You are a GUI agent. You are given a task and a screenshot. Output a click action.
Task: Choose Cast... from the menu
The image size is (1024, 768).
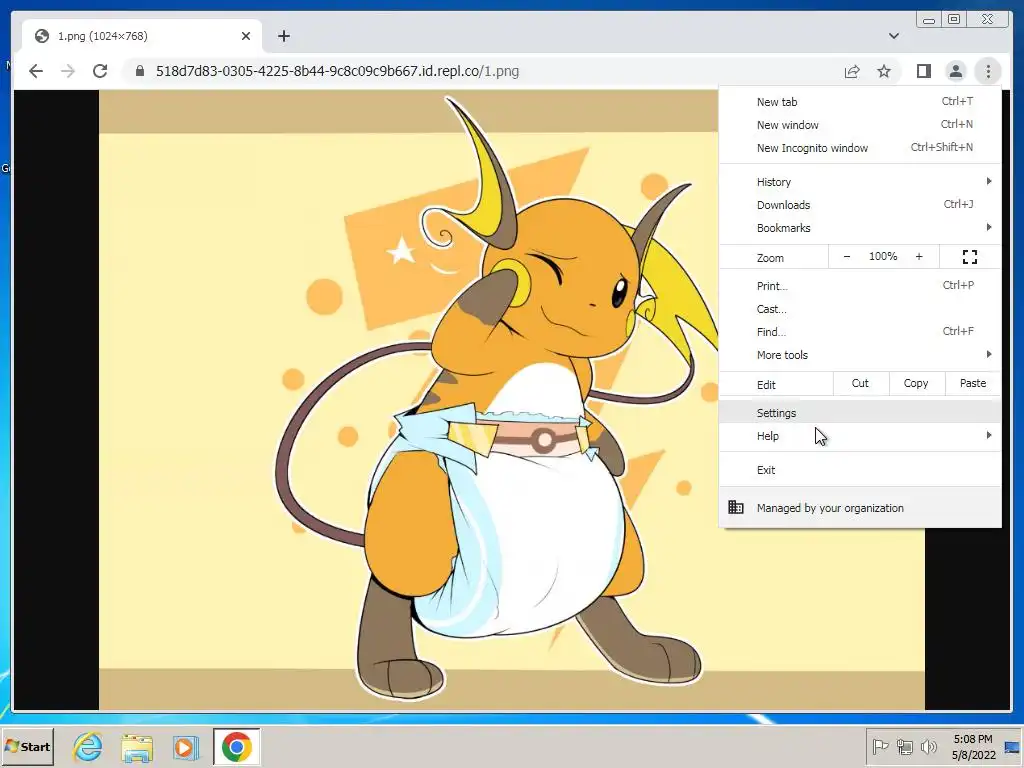860,309
